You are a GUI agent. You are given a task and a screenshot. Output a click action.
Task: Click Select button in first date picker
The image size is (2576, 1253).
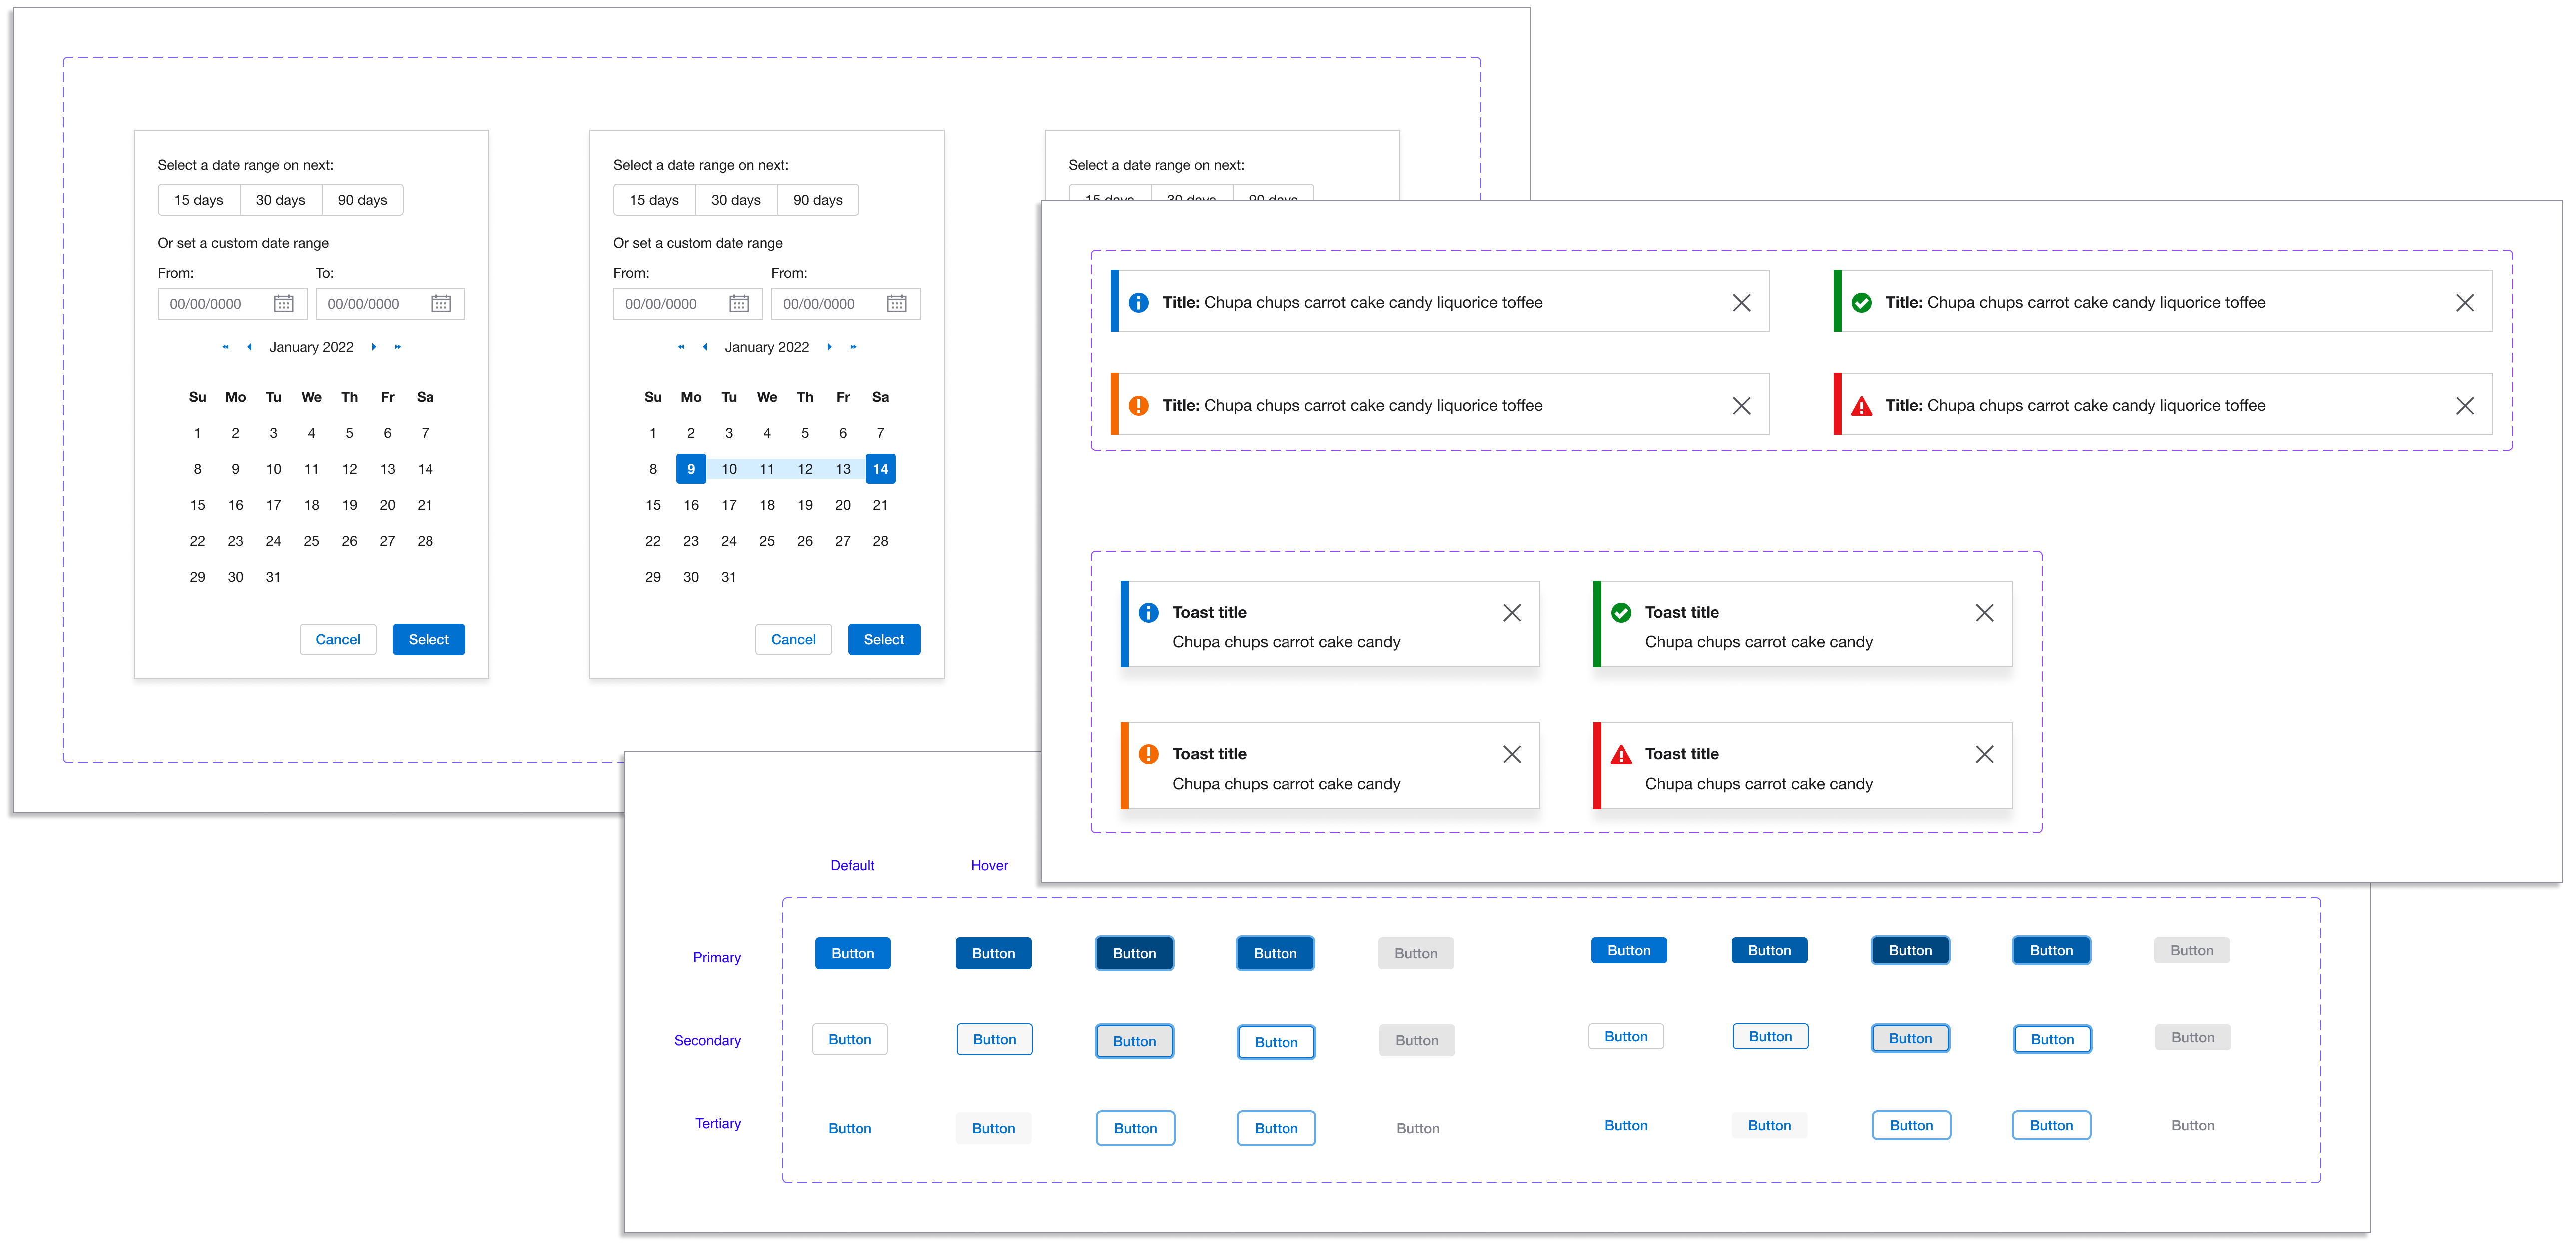[428, 640]
